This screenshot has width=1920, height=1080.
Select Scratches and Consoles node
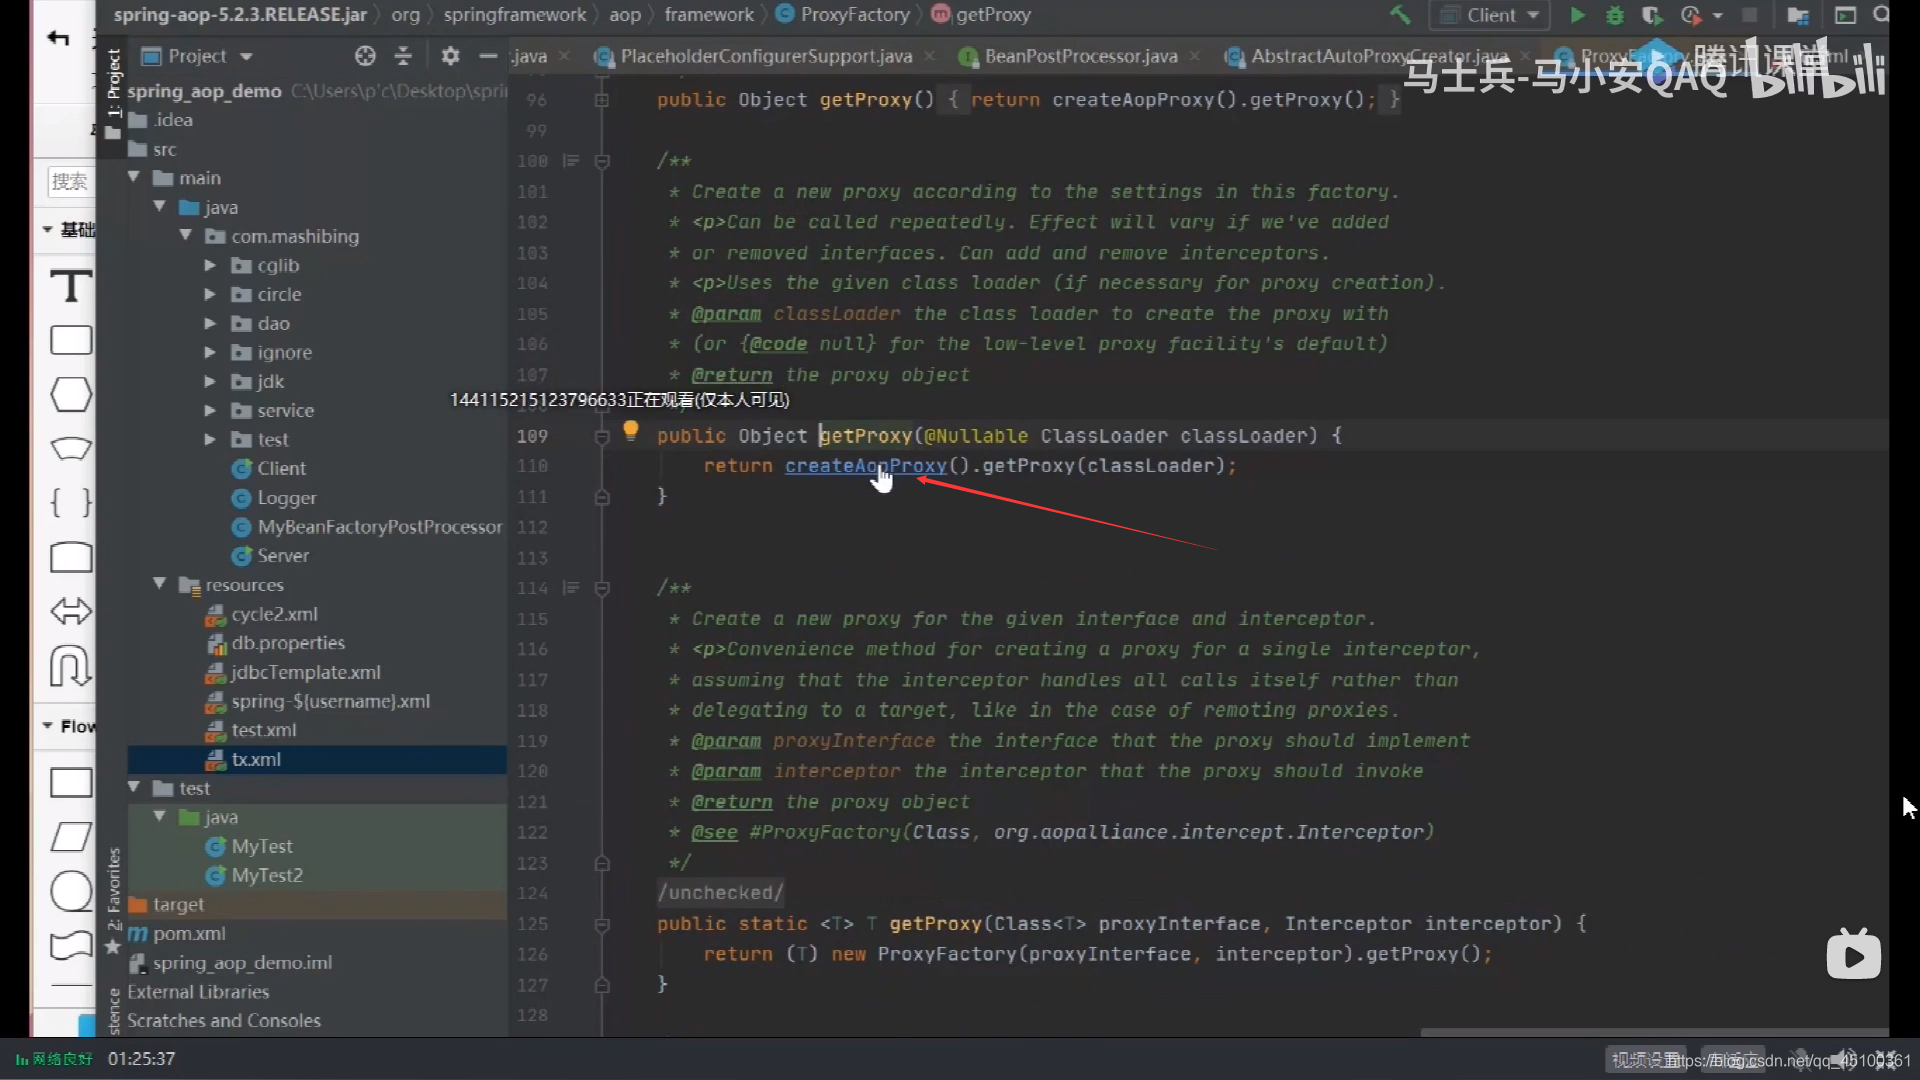click(x=224, y=1020)
